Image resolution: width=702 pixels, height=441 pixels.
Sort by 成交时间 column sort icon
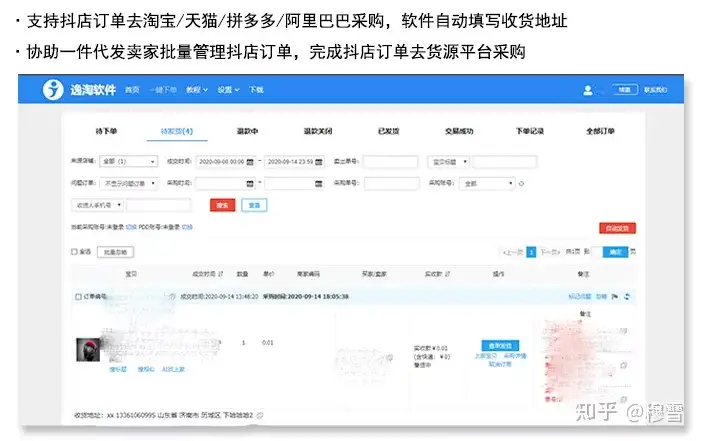221,274
